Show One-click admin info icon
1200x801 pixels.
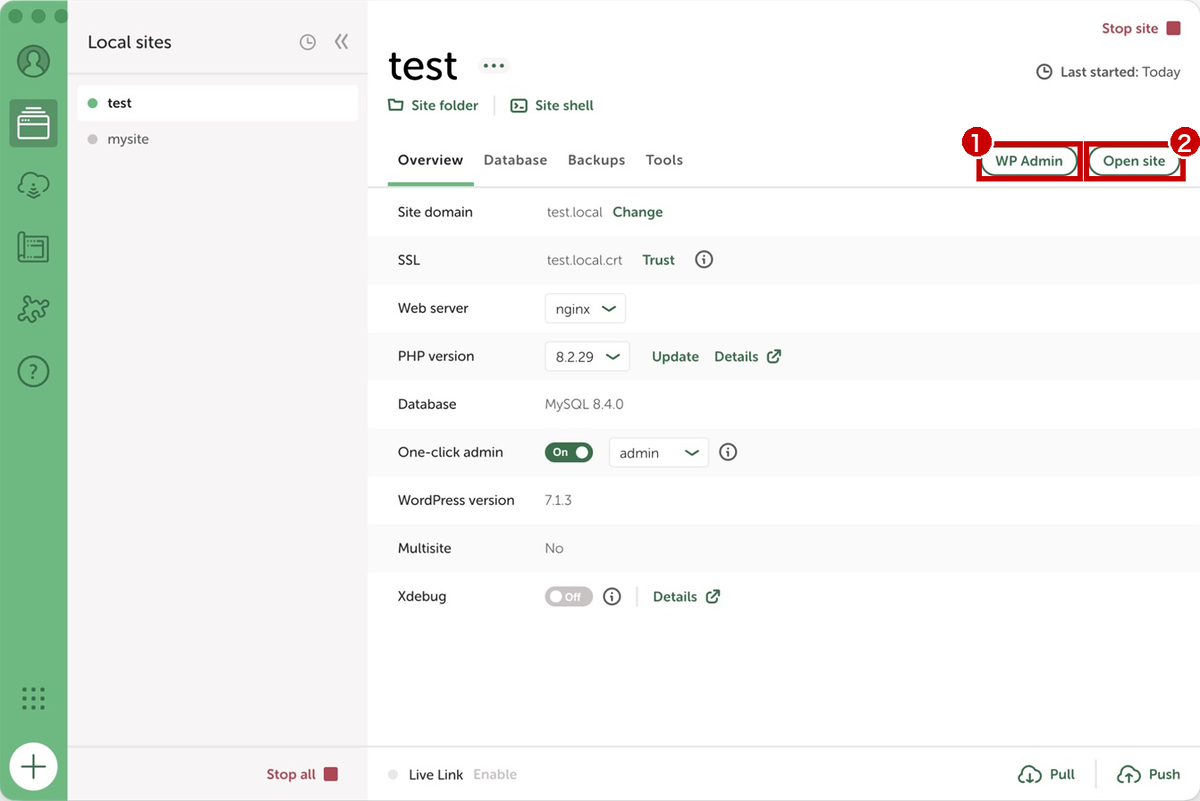pos(728,452)
